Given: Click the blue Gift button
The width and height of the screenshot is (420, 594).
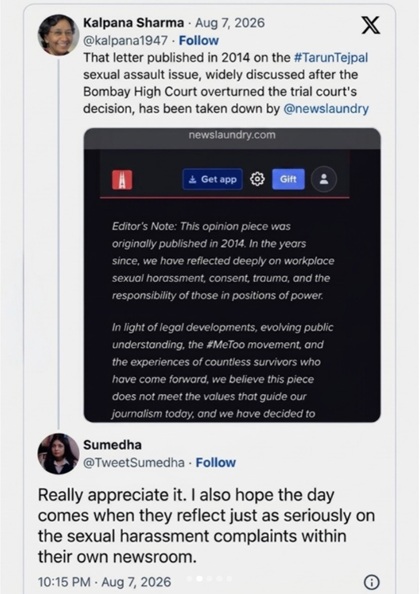Looking at the screenshot, I should pos(288,179).
